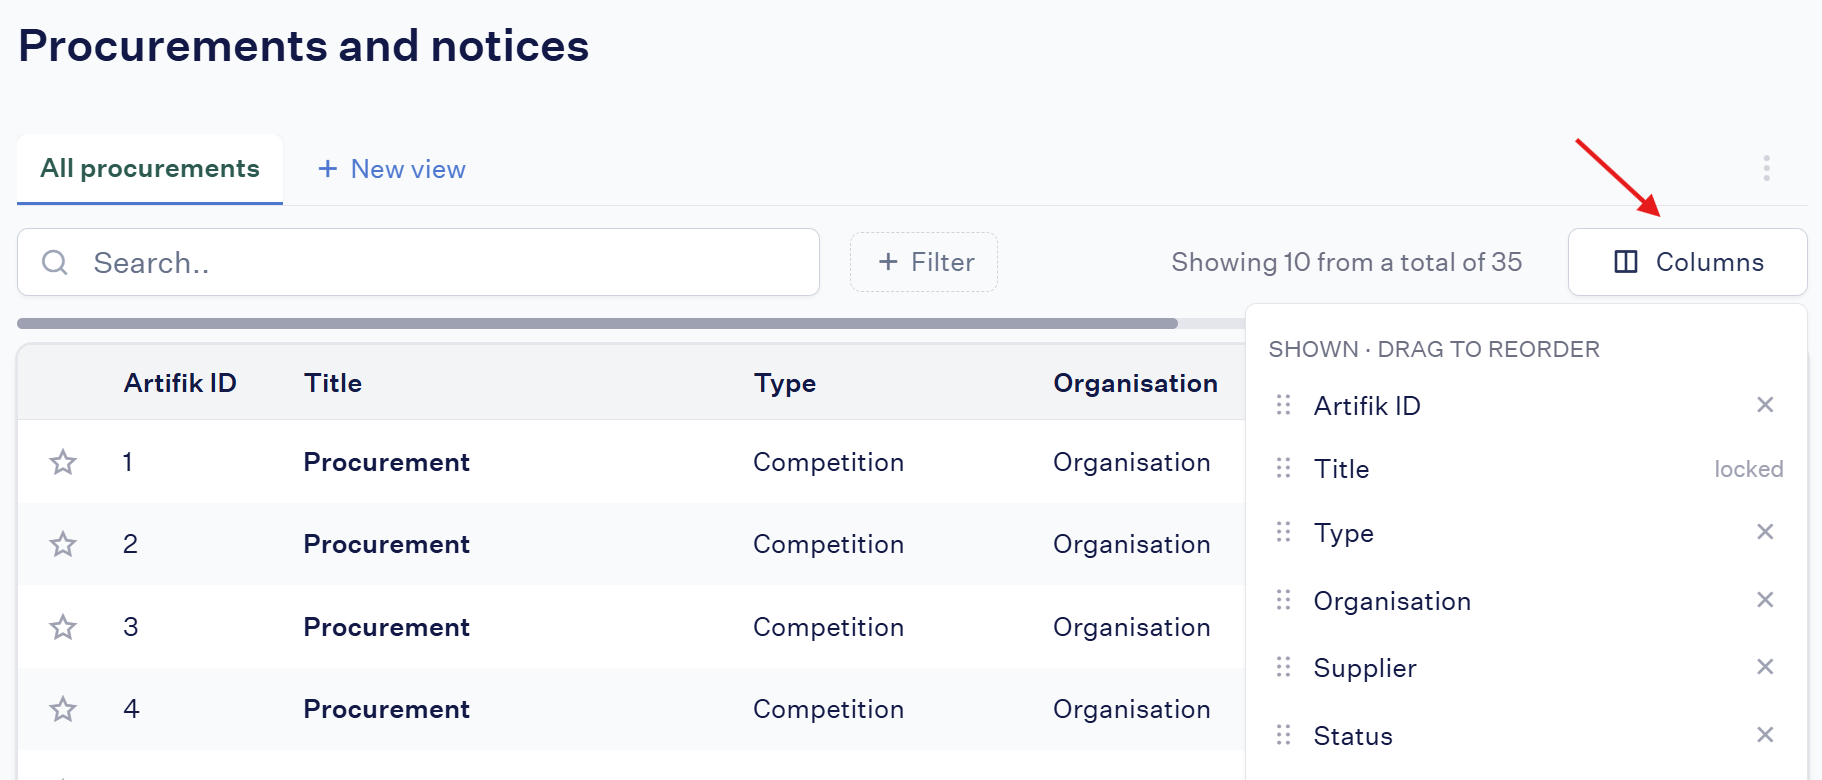The image size is (1822, 780).
Task: Open Procurement title in row 1
Action: pyautogui.click(x=387, y=462)
